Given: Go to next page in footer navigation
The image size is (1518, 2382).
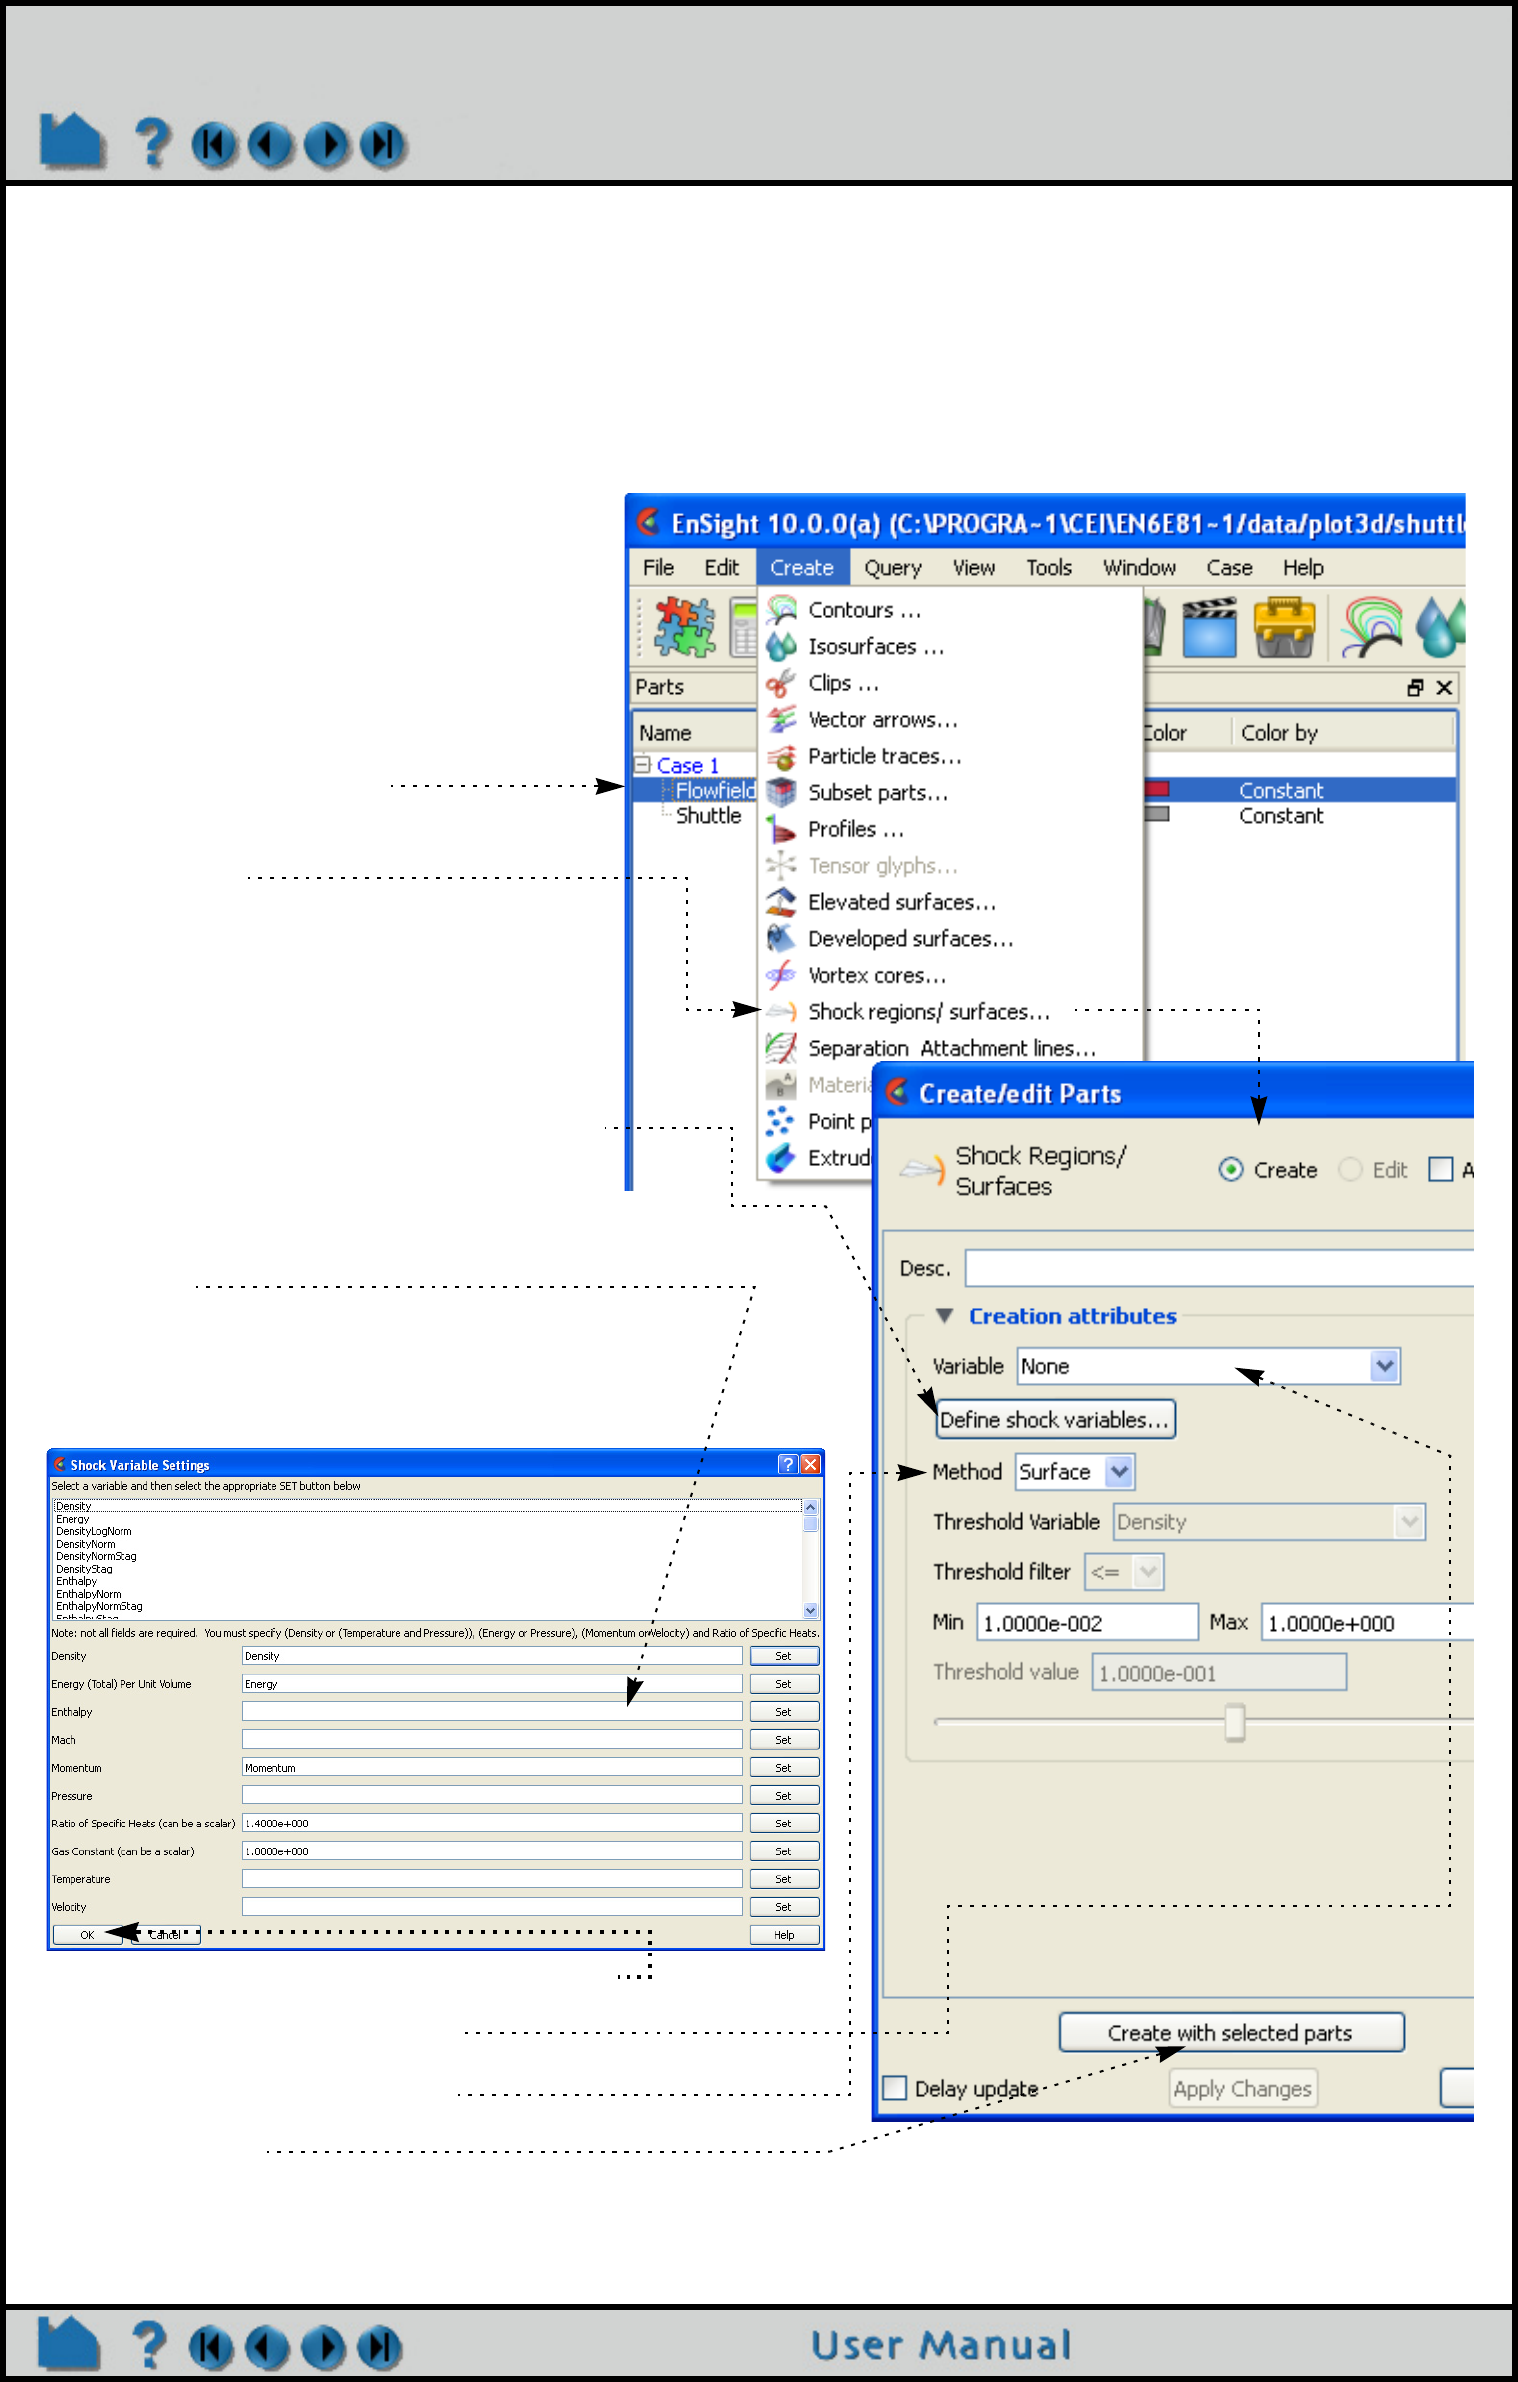Looking at the screenshot, I should 323,2348.
